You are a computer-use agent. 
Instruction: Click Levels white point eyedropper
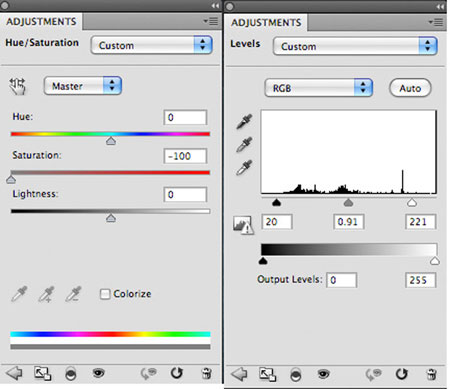click(244, 167)
